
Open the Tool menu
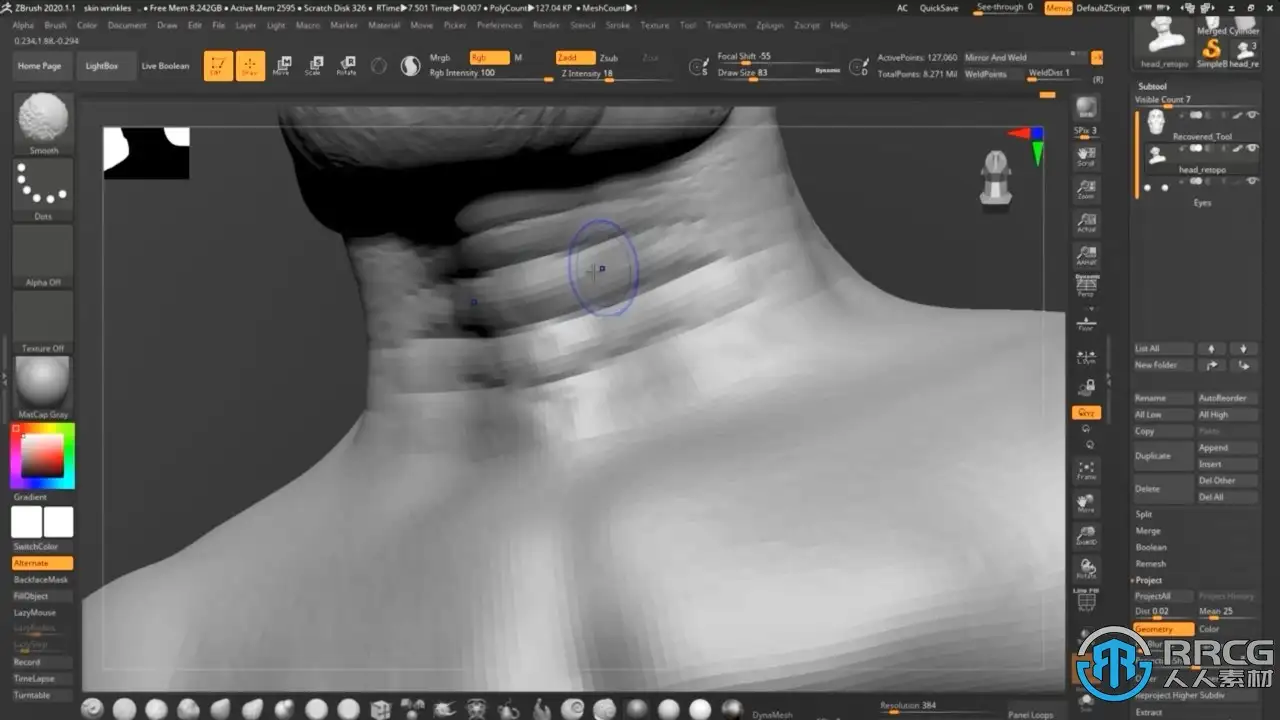coord(688,25)
